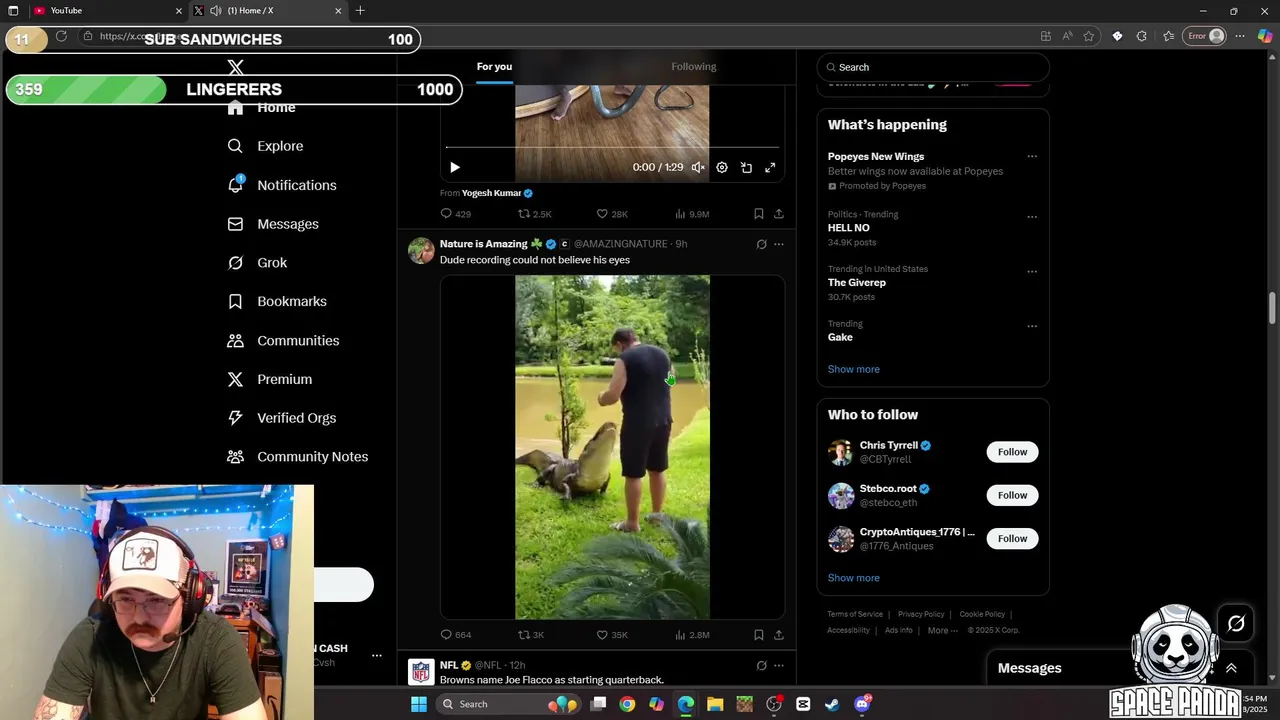Open the Windows Start menu
The height and width of the screenshot is (720, 1280).
point(419,704)
